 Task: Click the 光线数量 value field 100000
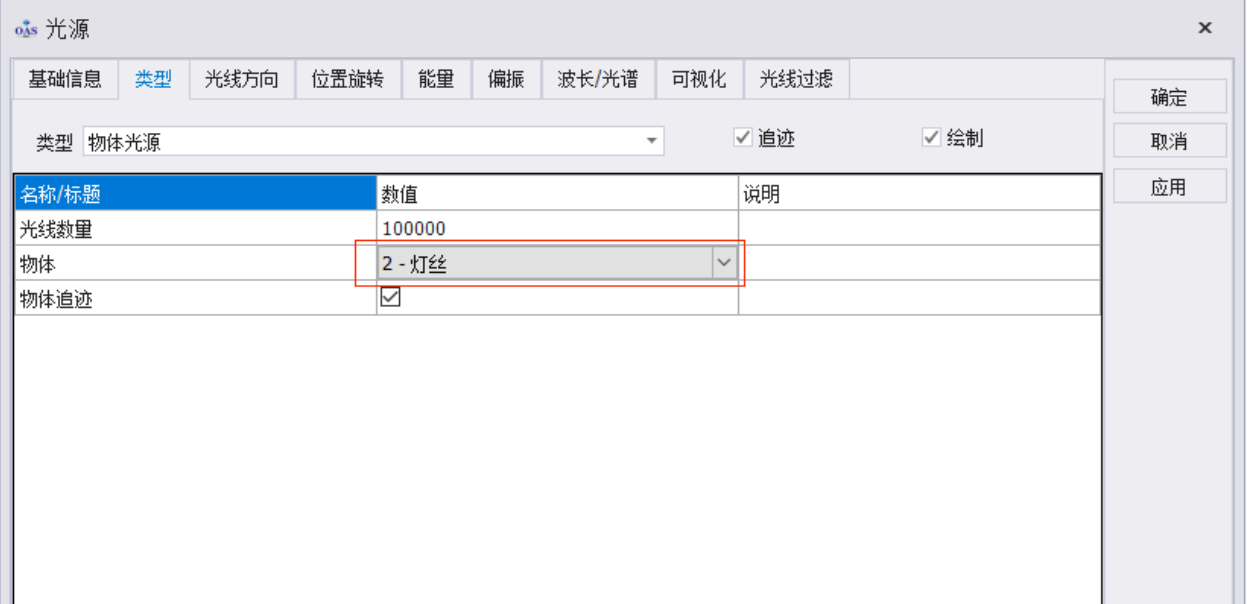click(556, 229)
